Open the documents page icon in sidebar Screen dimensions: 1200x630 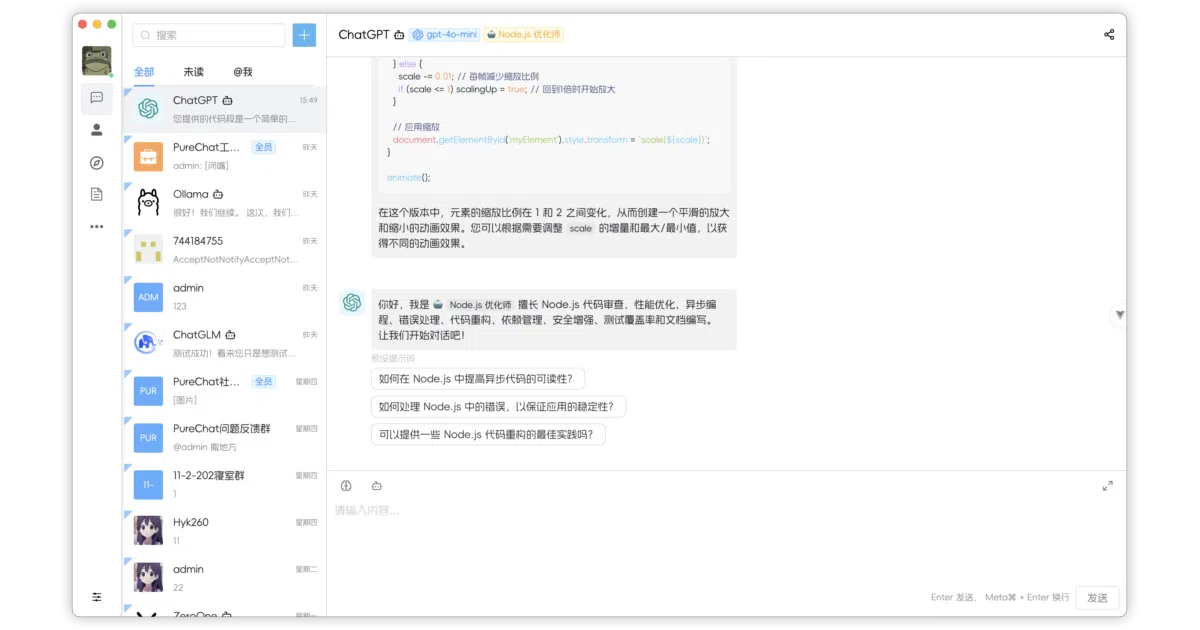click(x=97, y=194)
